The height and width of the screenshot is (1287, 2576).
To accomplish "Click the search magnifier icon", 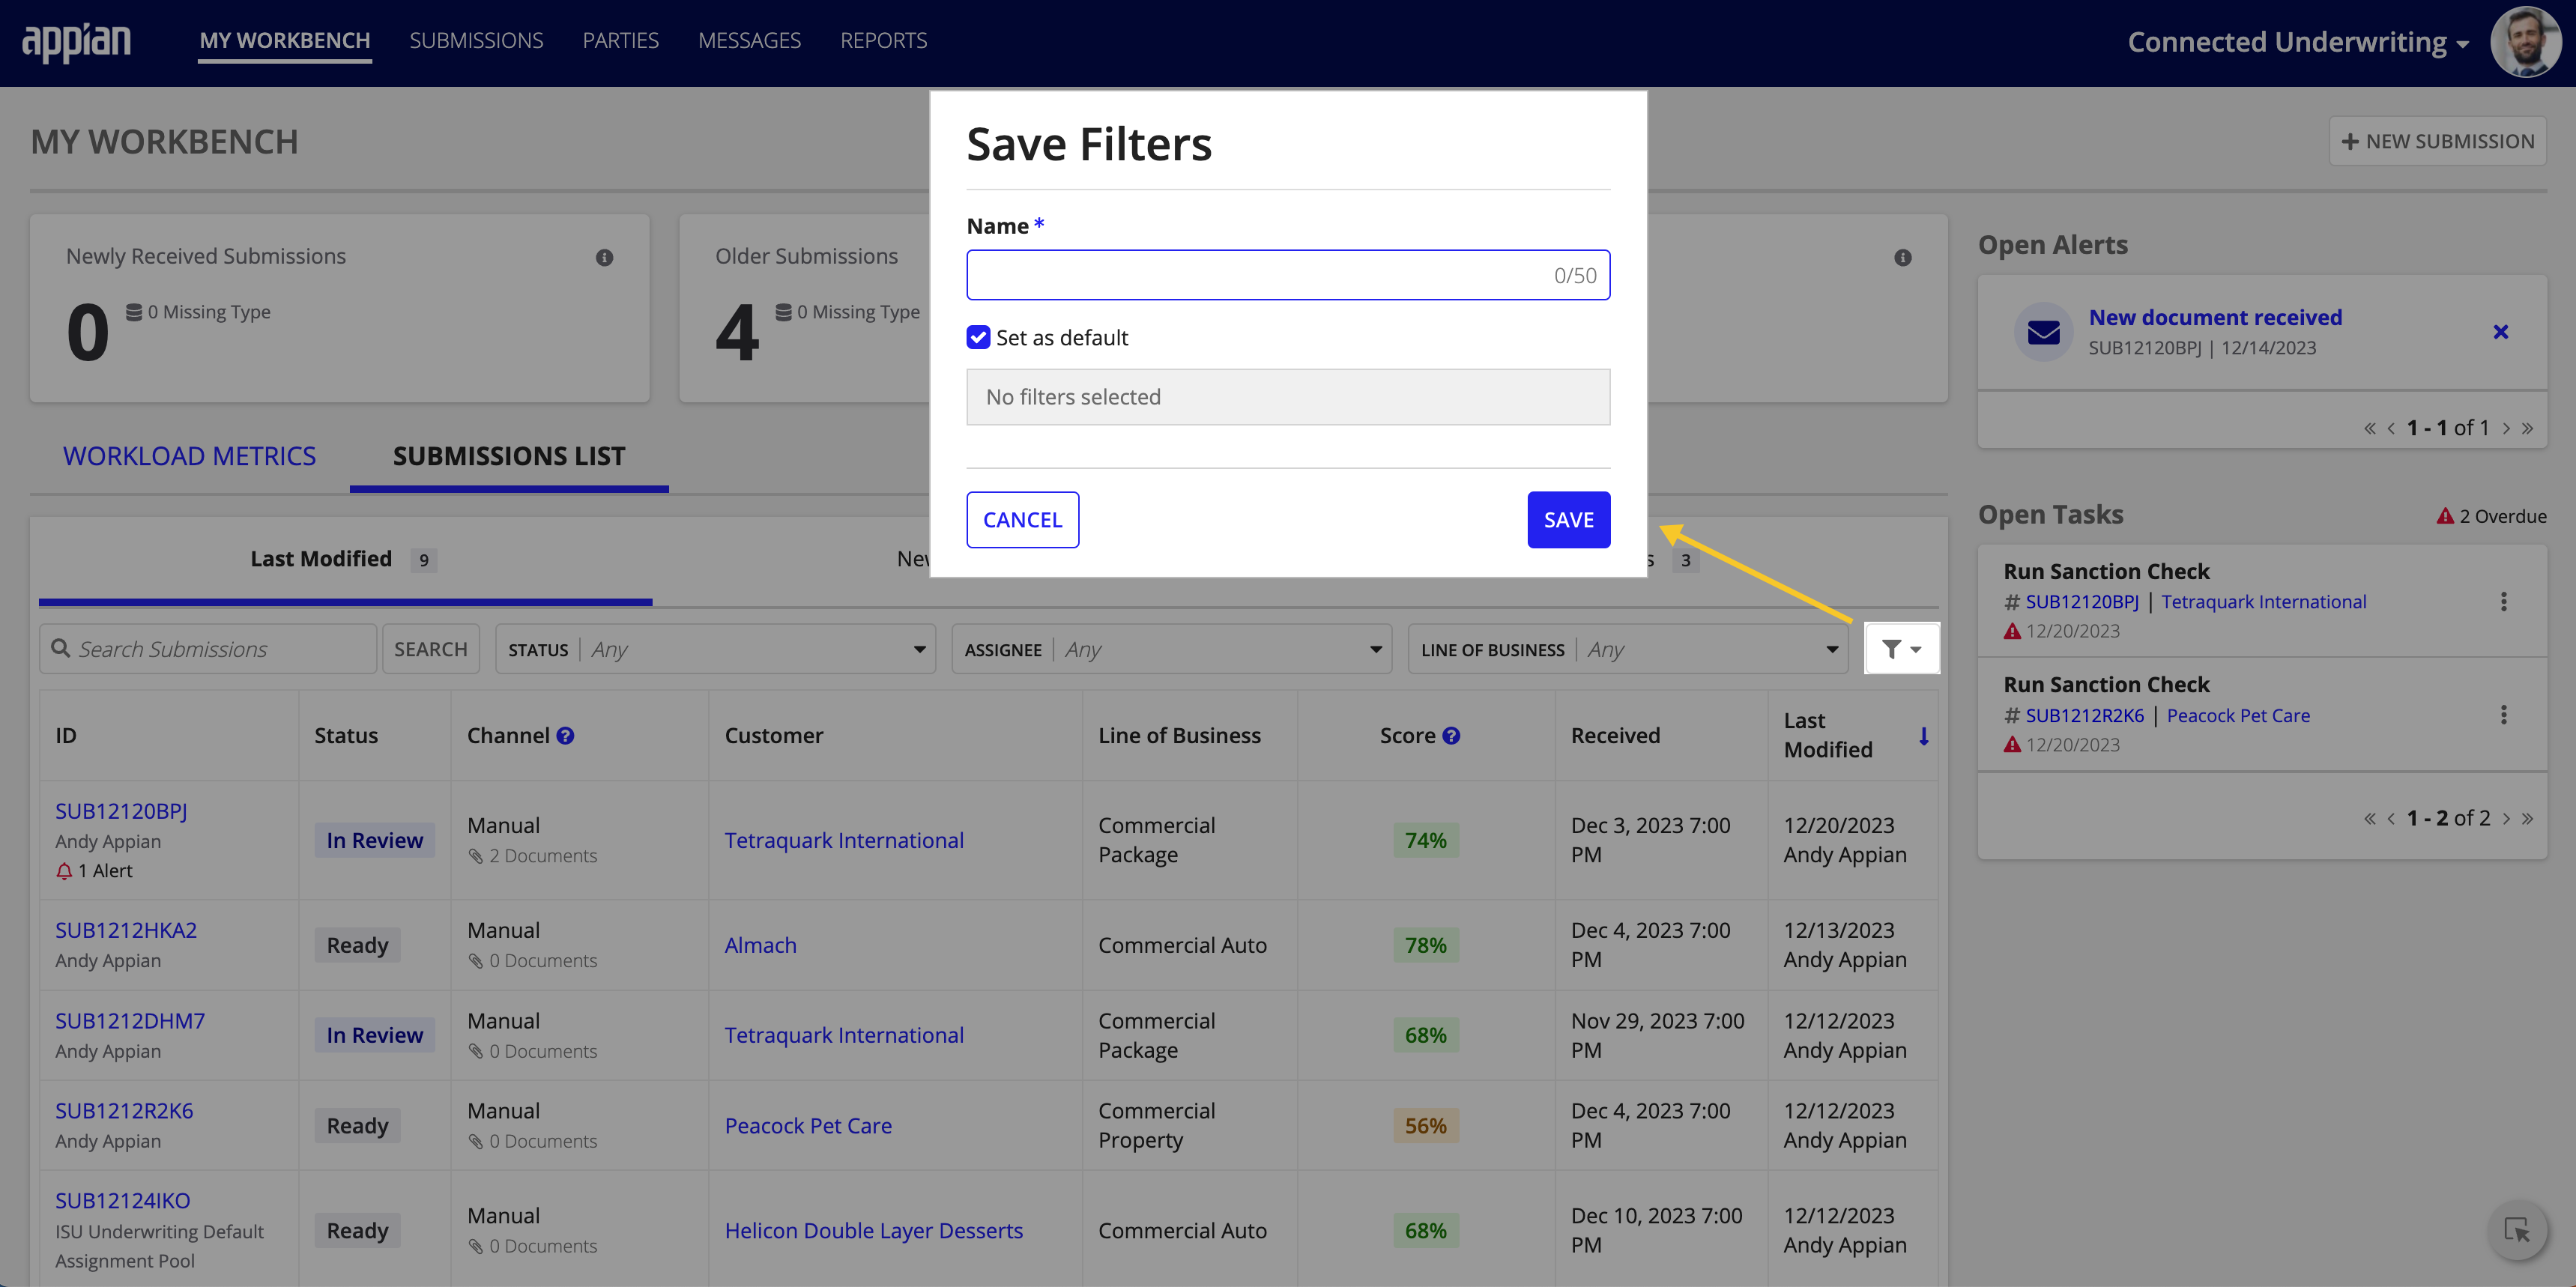I will click(61, 648).
